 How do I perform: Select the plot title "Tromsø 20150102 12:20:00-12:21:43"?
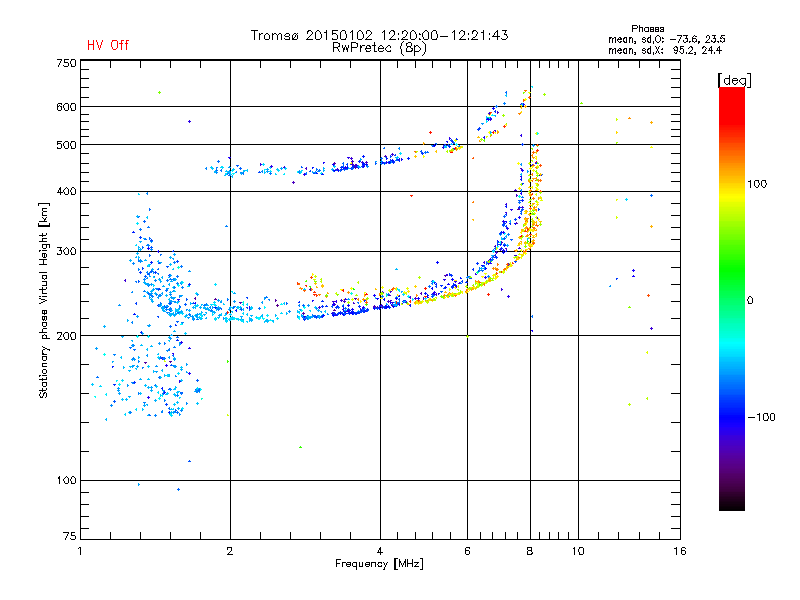[379, 35]
